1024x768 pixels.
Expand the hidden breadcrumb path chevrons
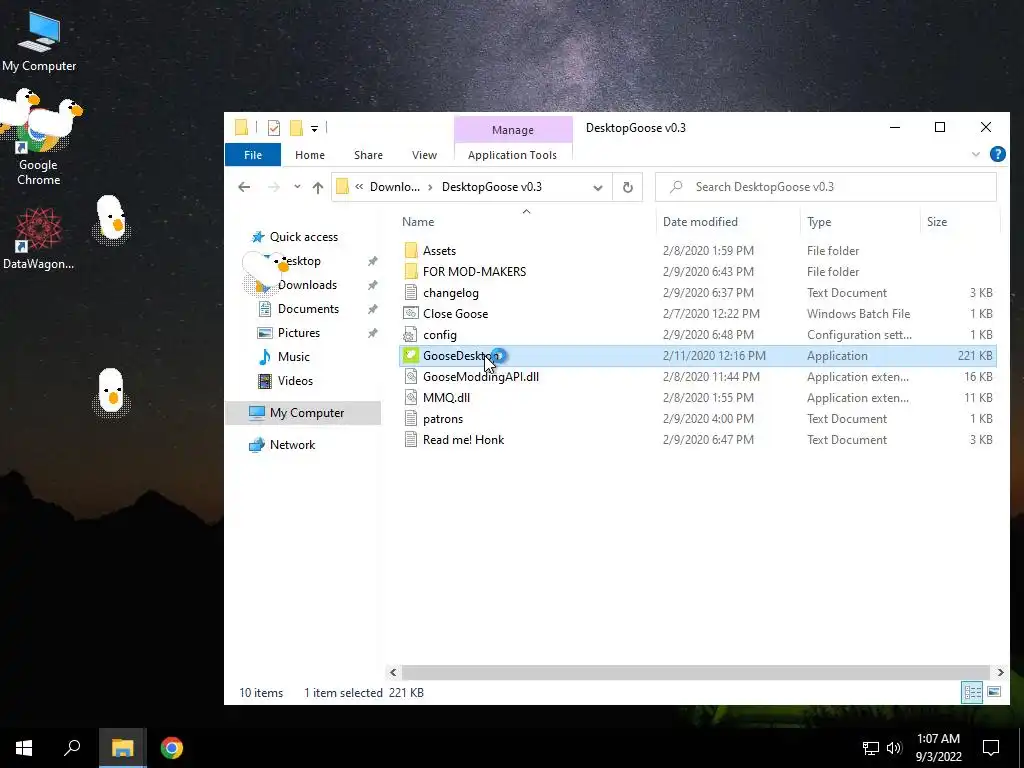359,187
